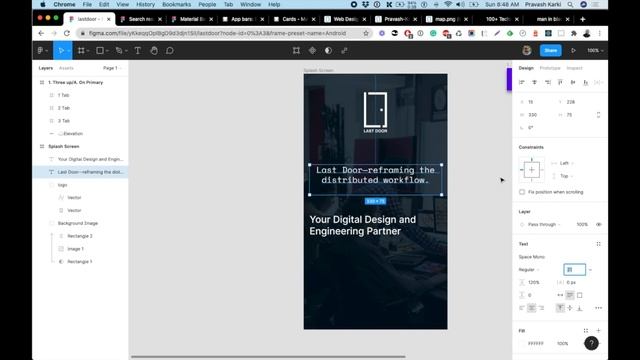The height and width of the screenshot is (360, 640).
Task: Set text vertical align middle
Action: coord(570,308)
